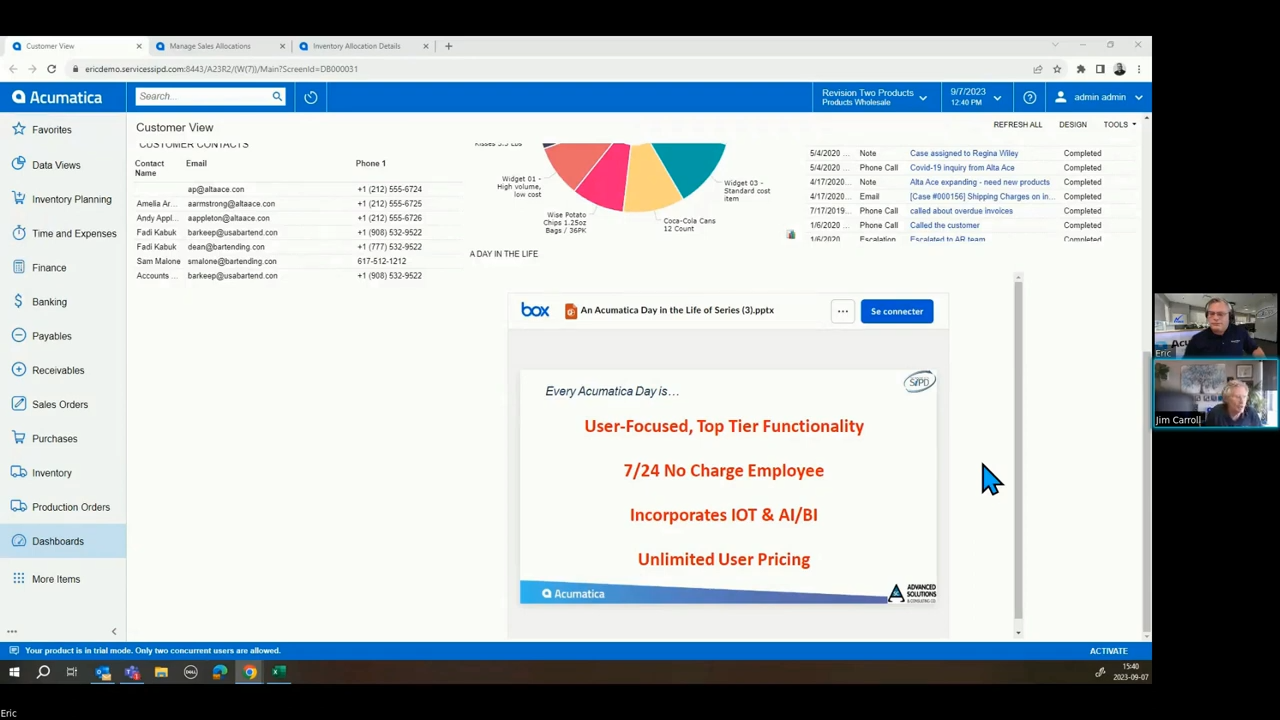Open File Explorer from the taskbar
This screenshot has height=720, width=1280.
[x=161, y=672]
